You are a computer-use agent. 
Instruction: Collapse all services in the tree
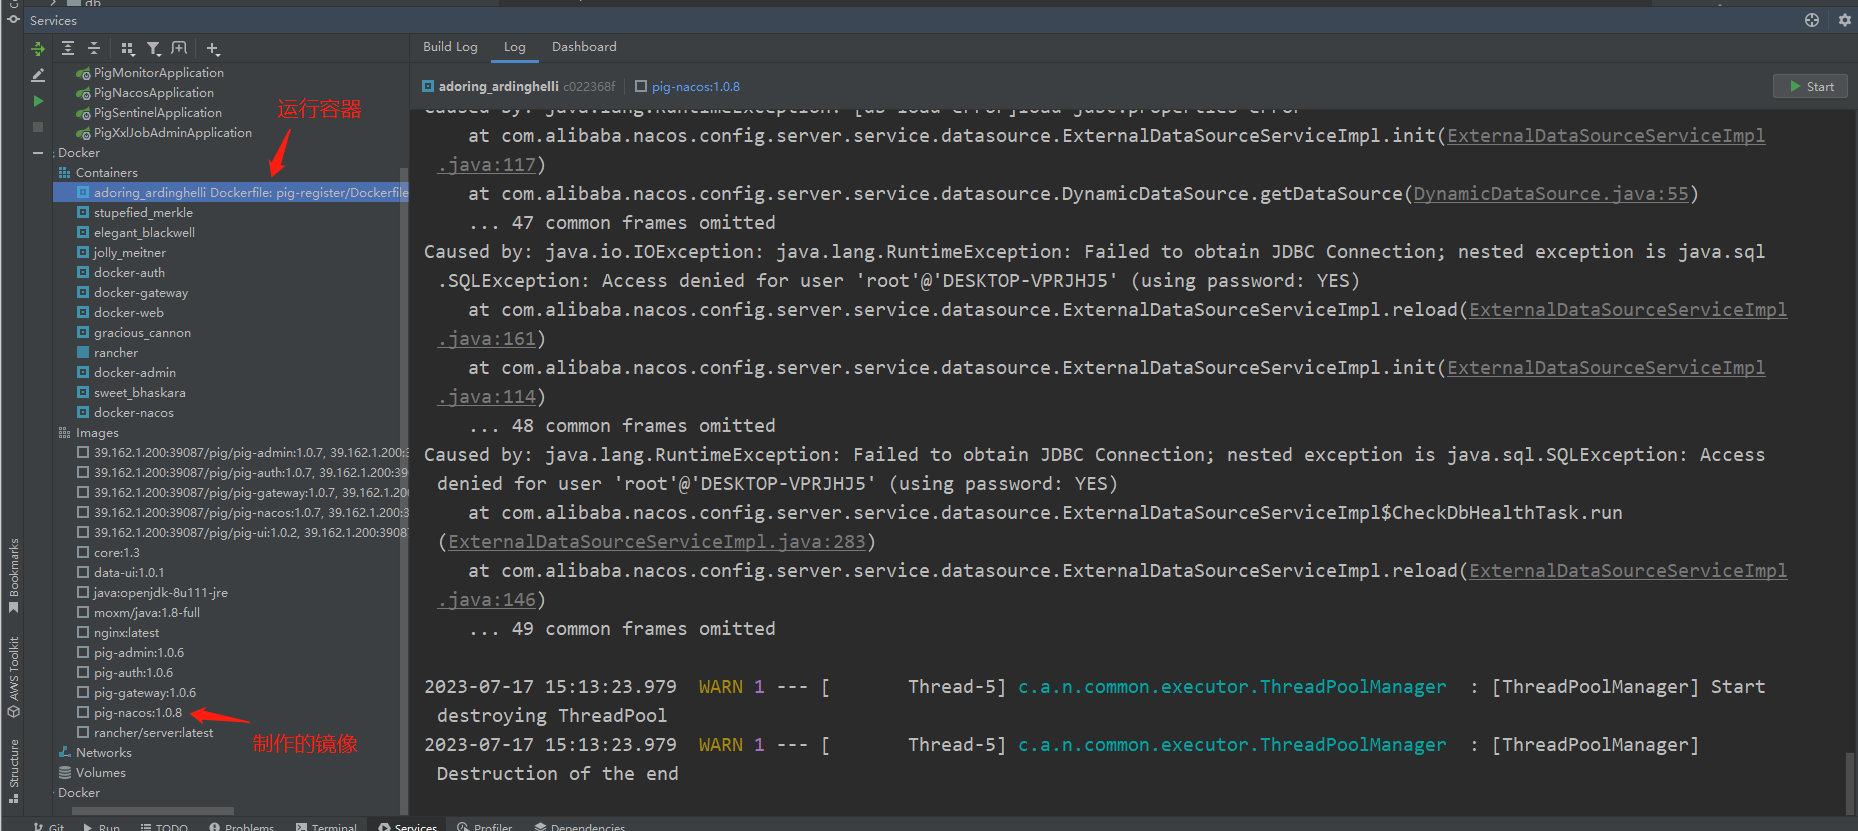[94, 48]
